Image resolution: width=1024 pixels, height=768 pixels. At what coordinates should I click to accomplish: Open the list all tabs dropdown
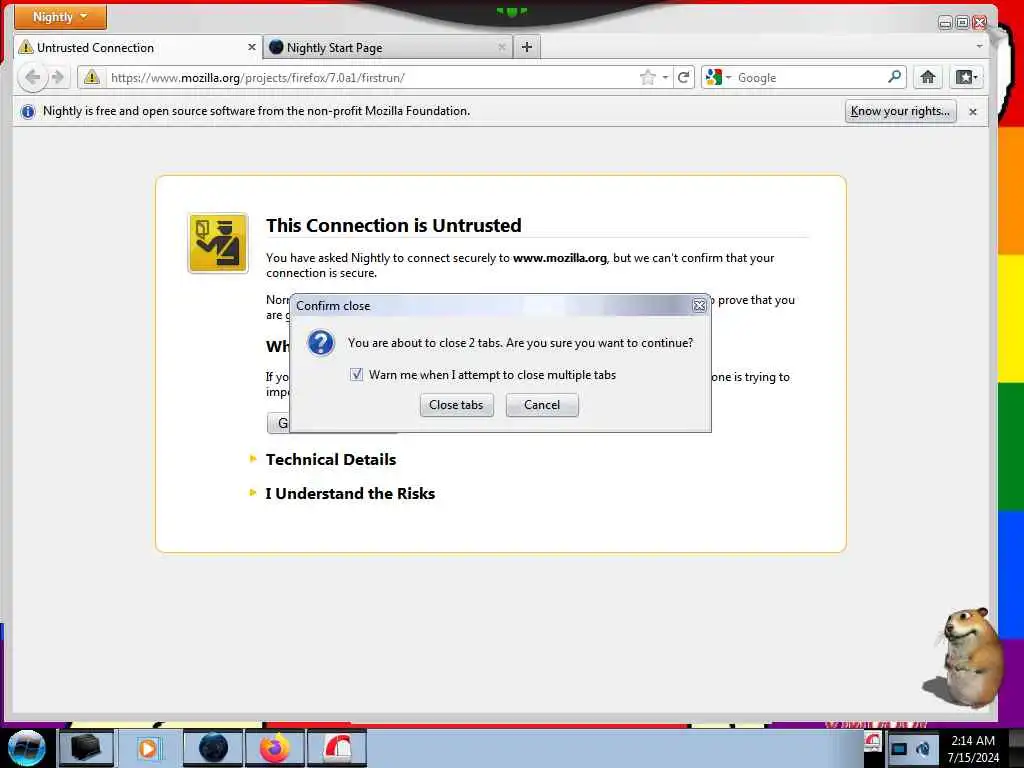[x=979, y=47]
